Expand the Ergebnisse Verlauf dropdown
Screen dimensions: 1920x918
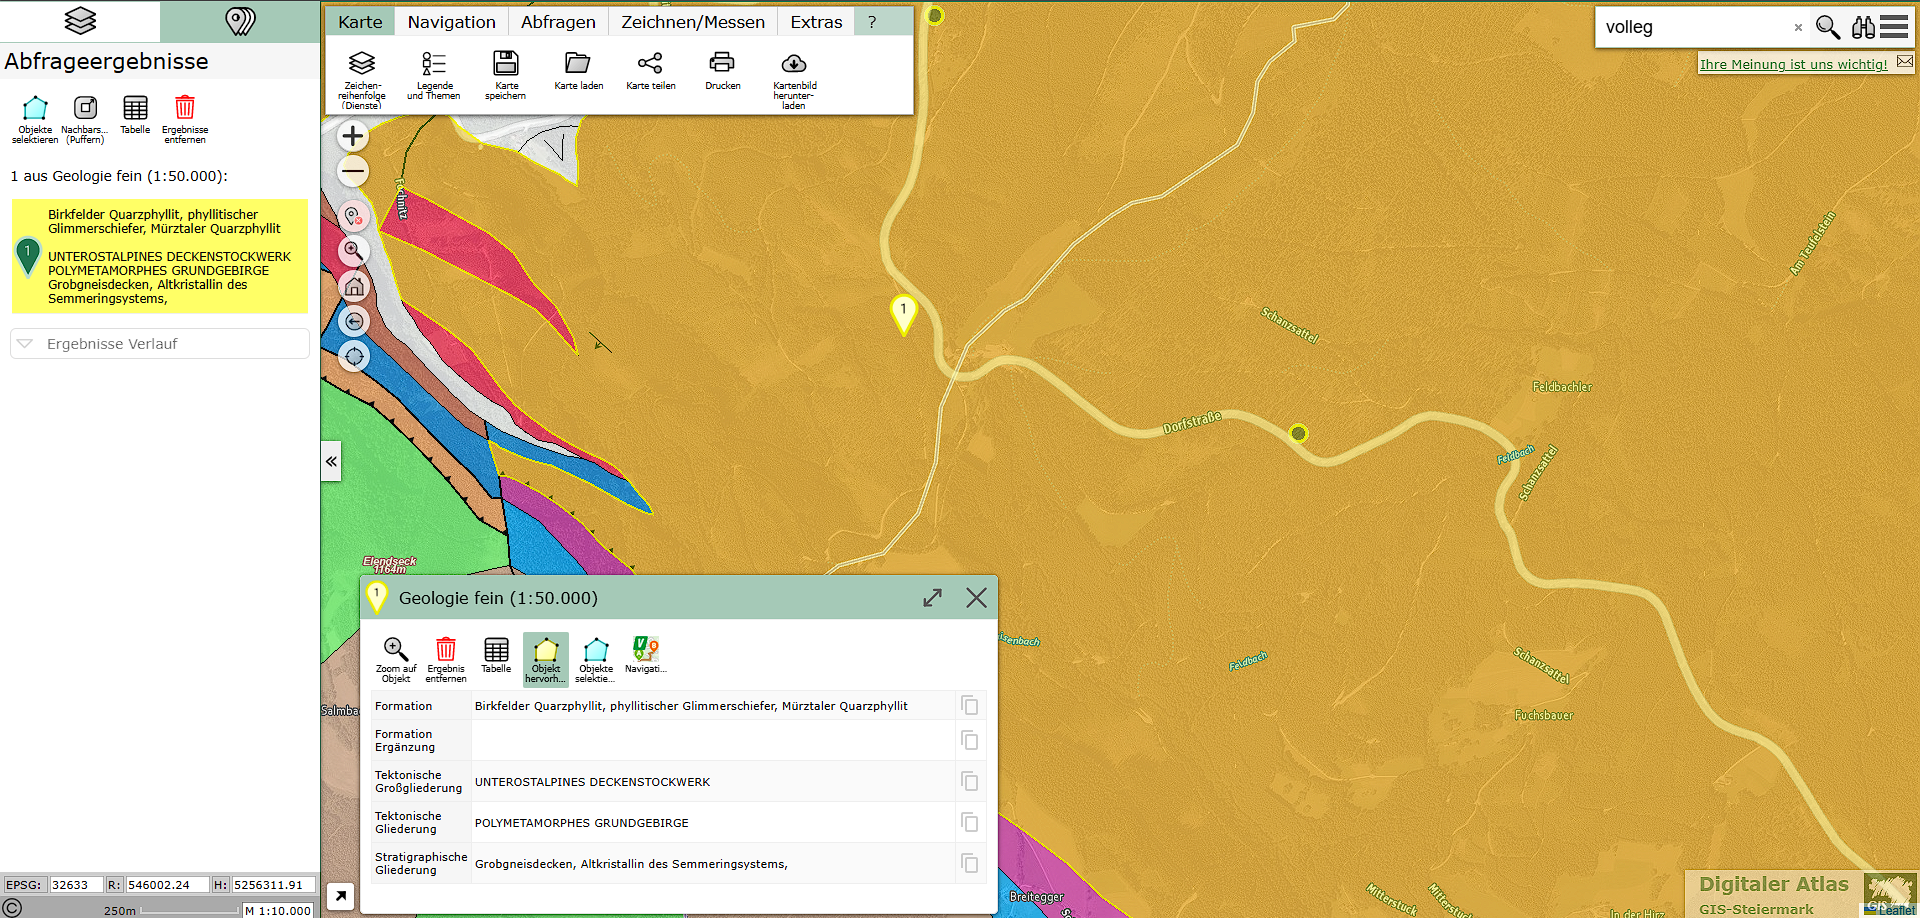tap(160, 344)
